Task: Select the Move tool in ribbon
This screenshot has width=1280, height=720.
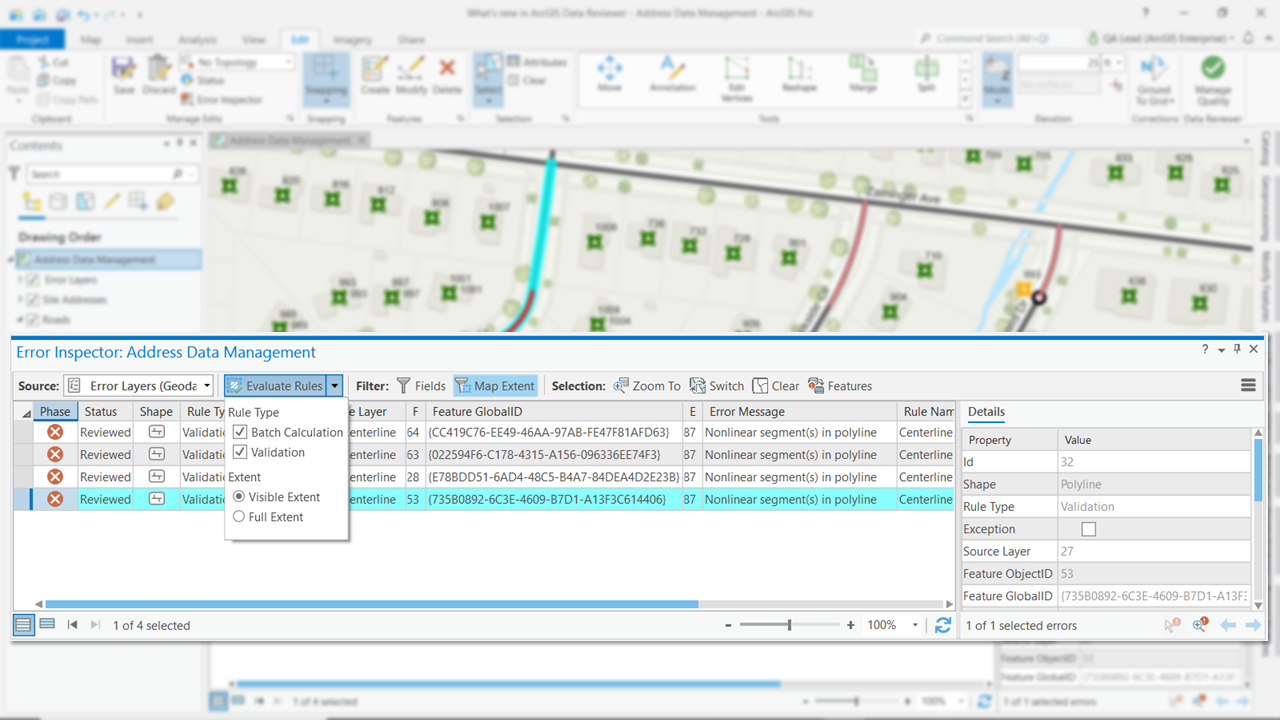Action: click(x=609, y=75)
